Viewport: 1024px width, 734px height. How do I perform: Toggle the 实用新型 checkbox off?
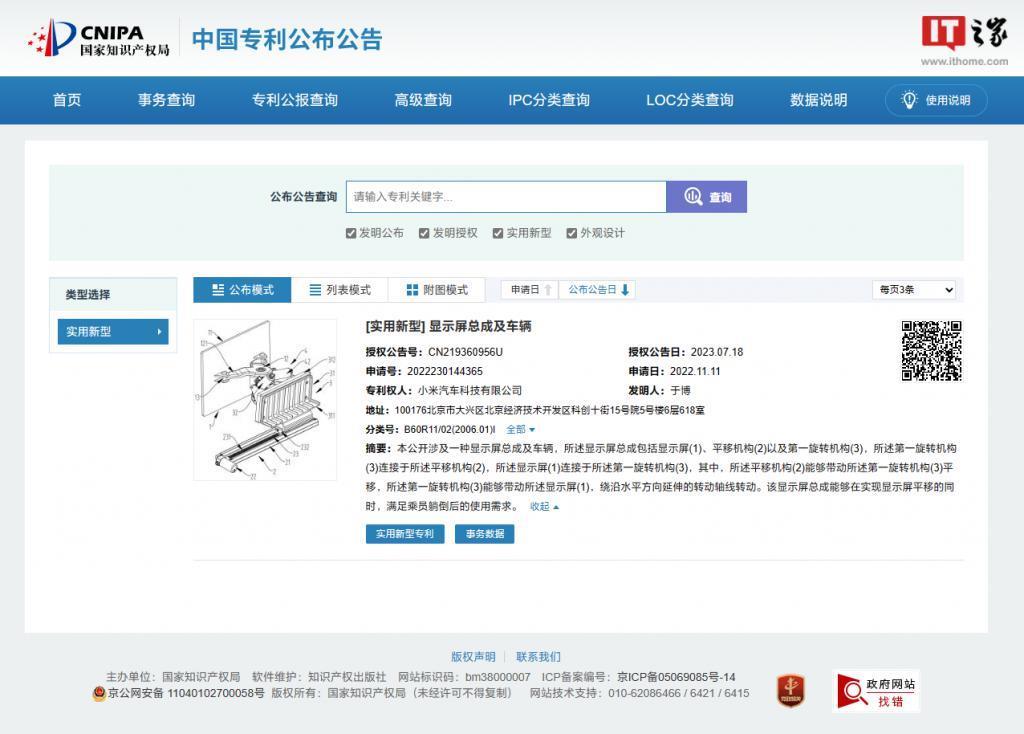point(498,232)
